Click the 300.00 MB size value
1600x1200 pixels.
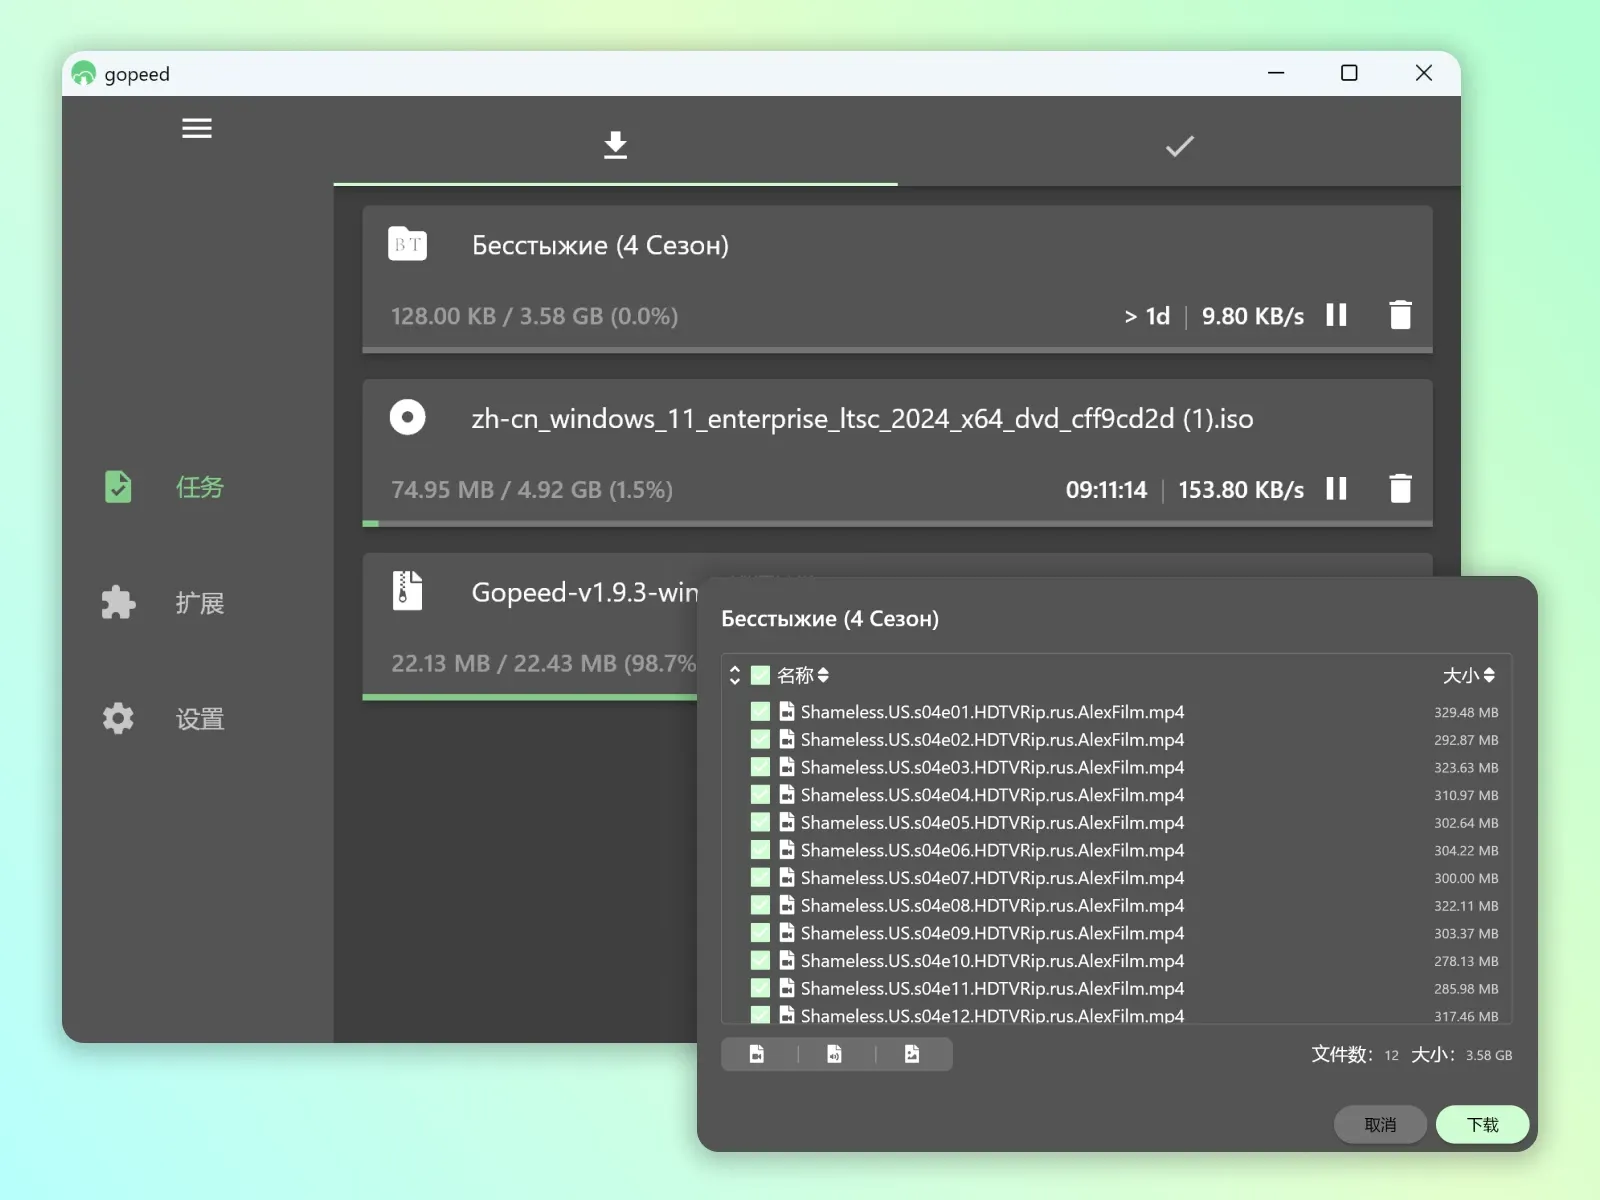(1466, 878)
